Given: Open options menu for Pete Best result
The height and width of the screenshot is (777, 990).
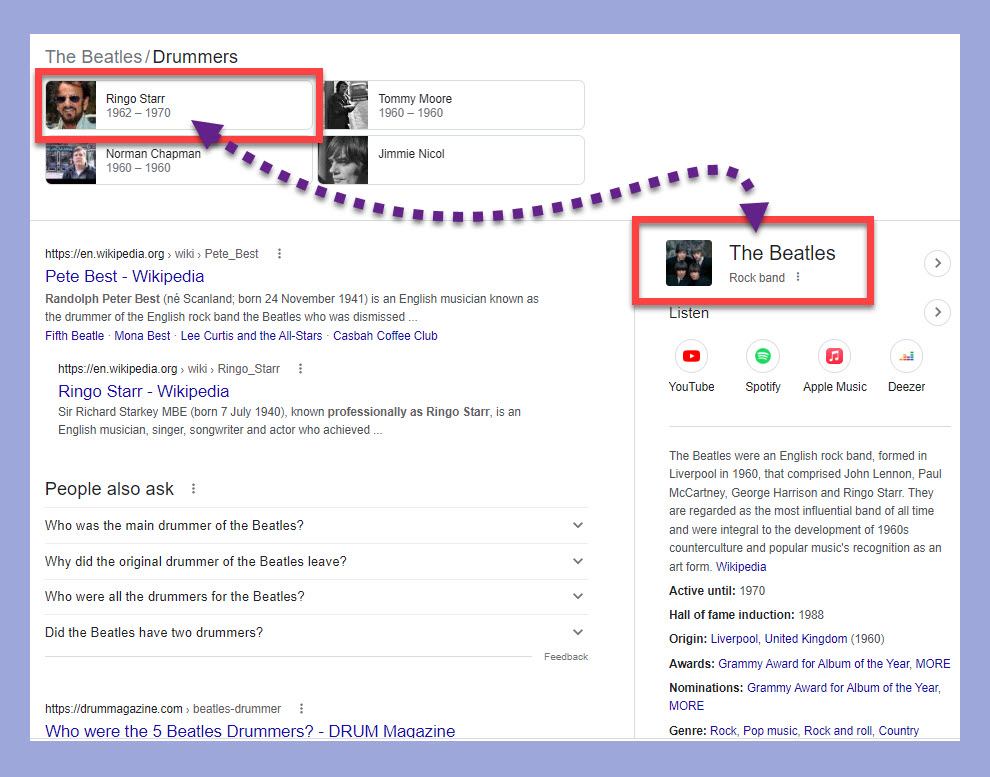Looking at the screenshot, I should pyautogui.click(x=279, y=254).
